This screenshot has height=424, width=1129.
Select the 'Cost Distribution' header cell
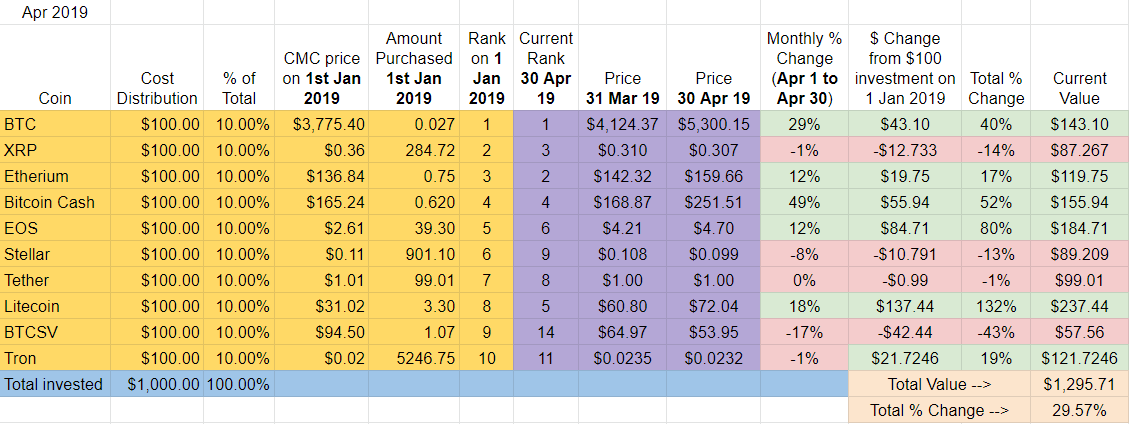pyautogui.click(x=157, y=68)
